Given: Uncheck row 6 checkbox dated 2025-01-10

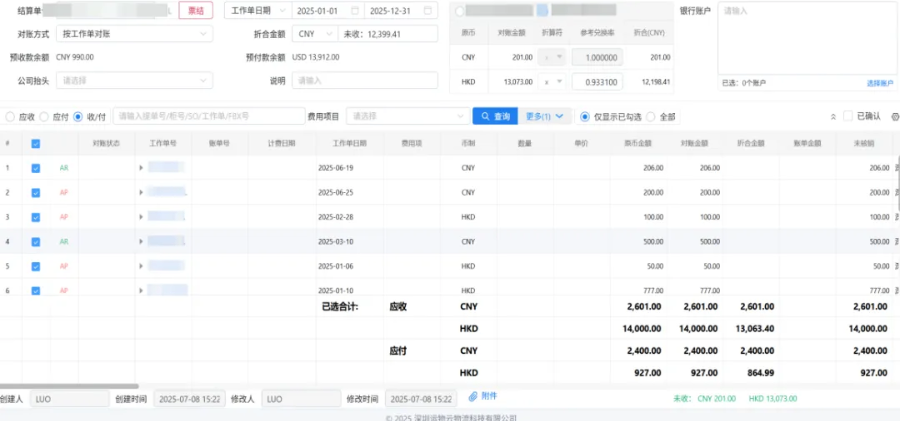Looking at the screenshot, I should tap(36, 291).
